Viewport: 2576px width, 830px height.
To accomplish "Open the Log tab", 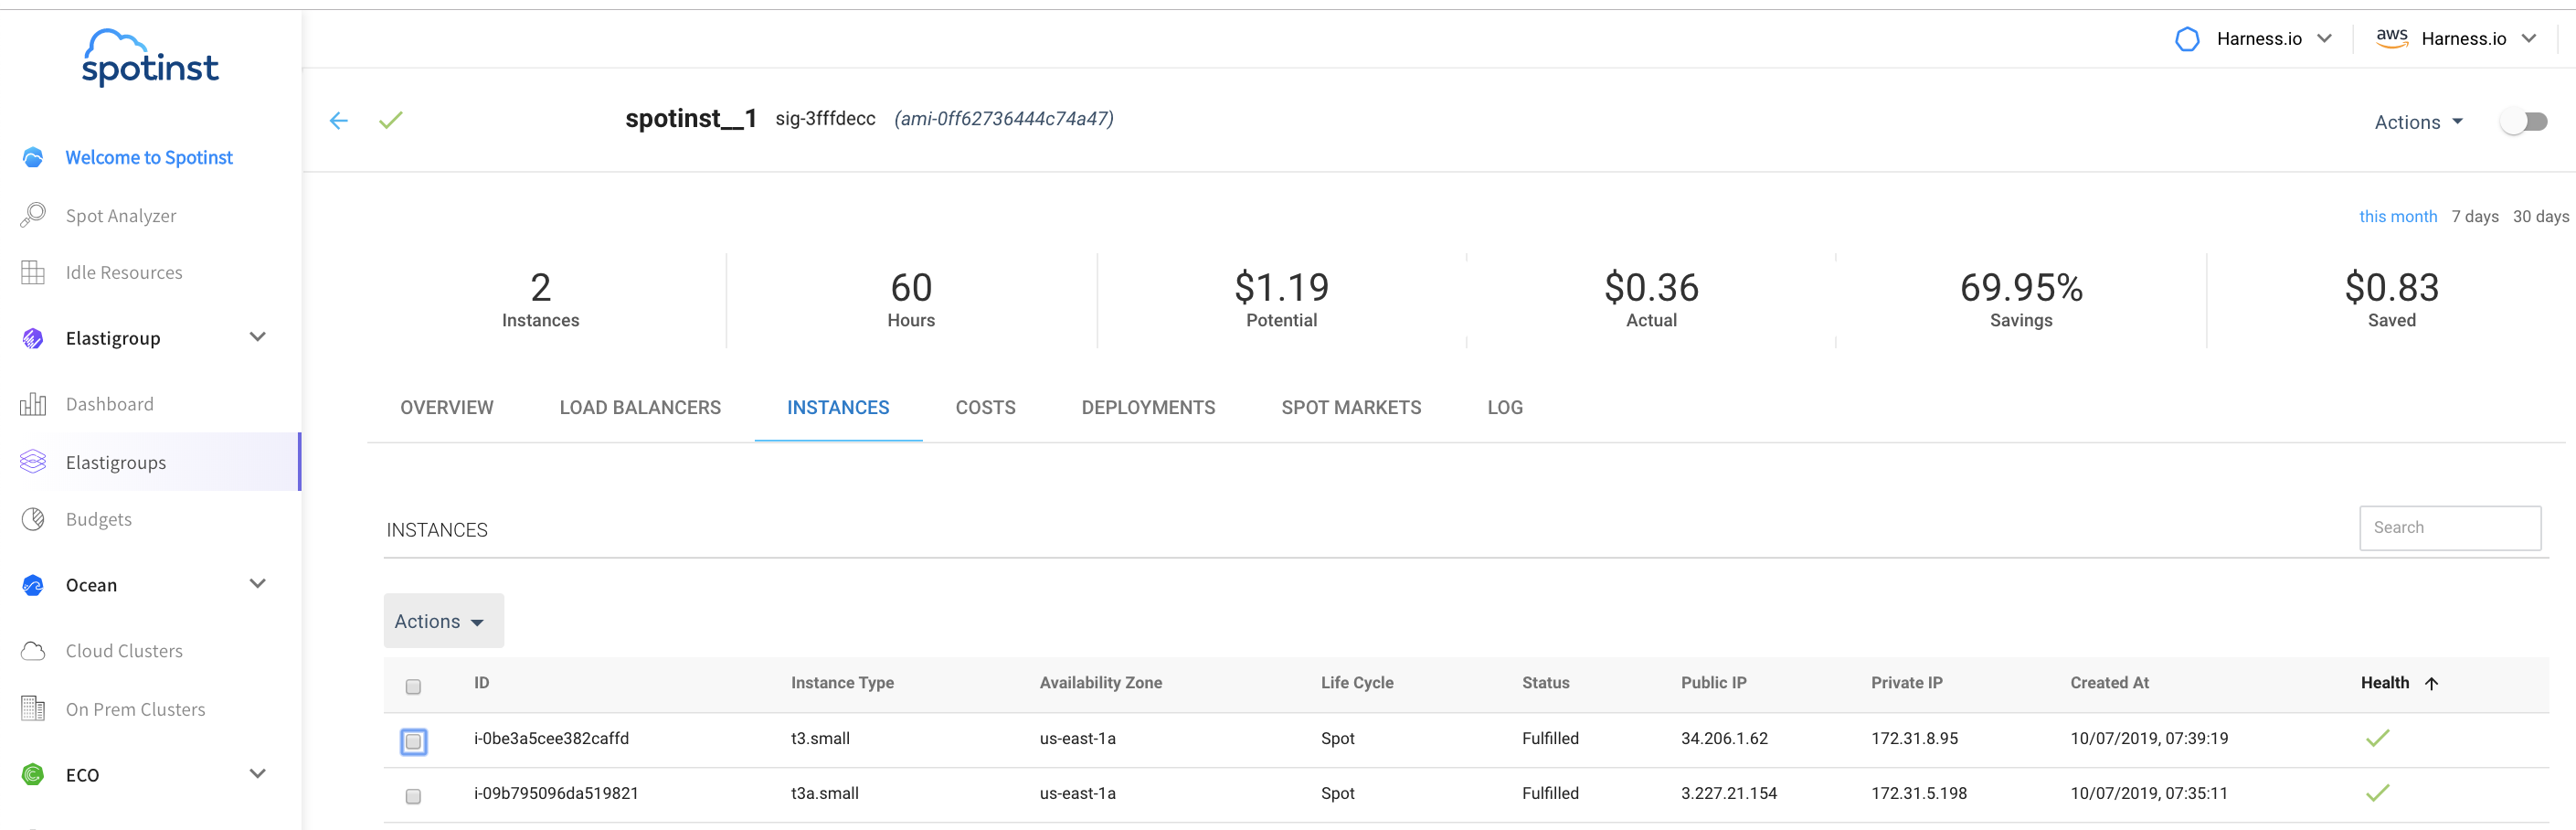I will click(1505, 408).
